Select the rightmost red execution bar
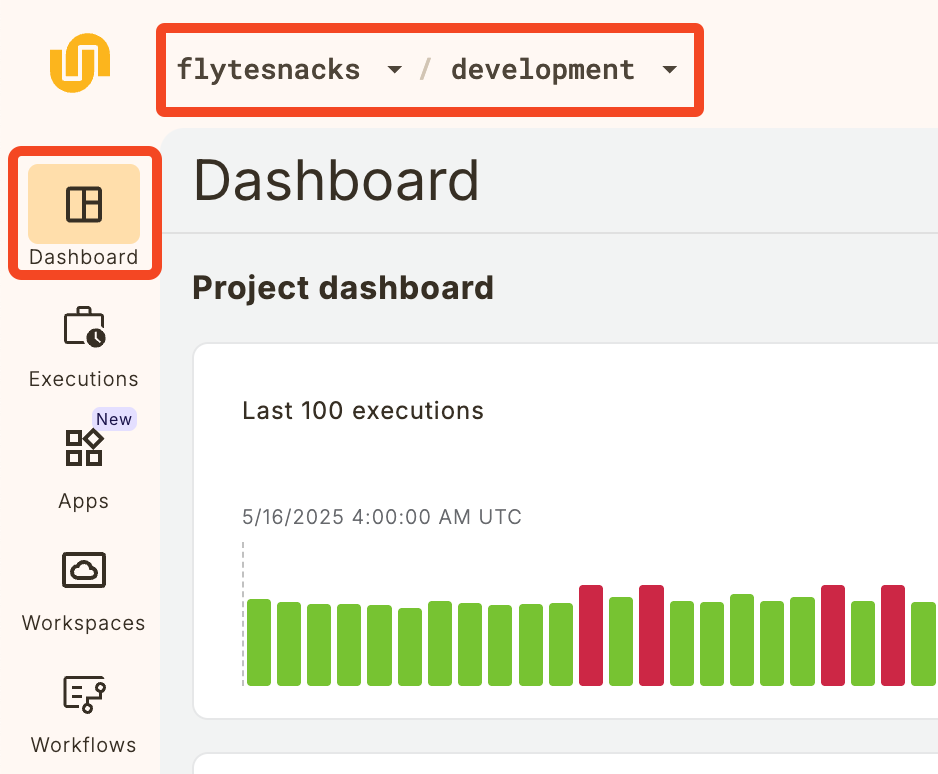The height and width of the screenshot is (774, 938). pos(893,635)
